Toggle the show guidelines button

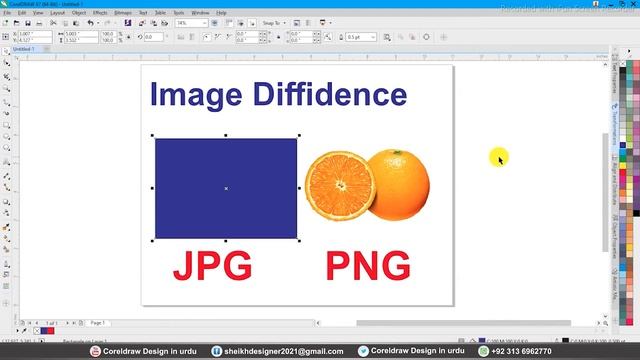(252, 23)
